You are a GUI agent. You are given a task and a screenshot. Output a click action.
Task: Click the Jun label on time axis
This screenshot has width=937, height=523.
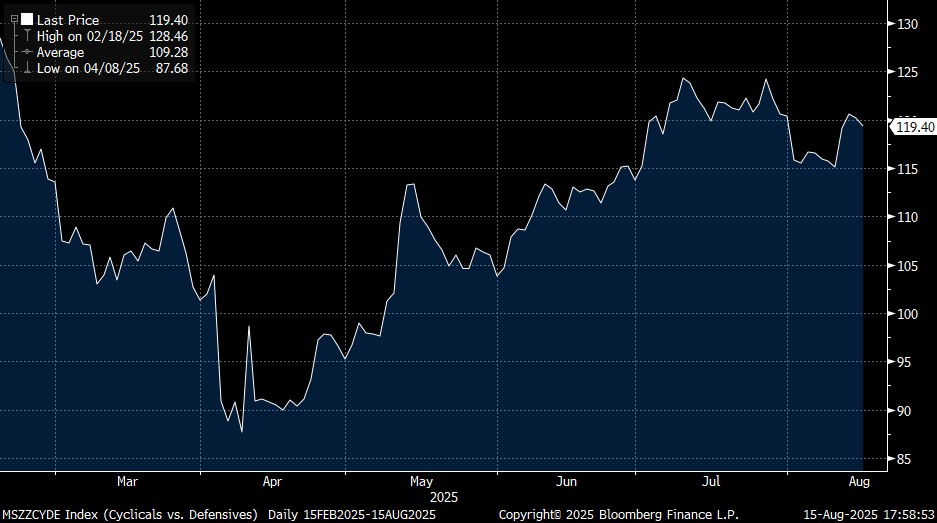[566, 482]
